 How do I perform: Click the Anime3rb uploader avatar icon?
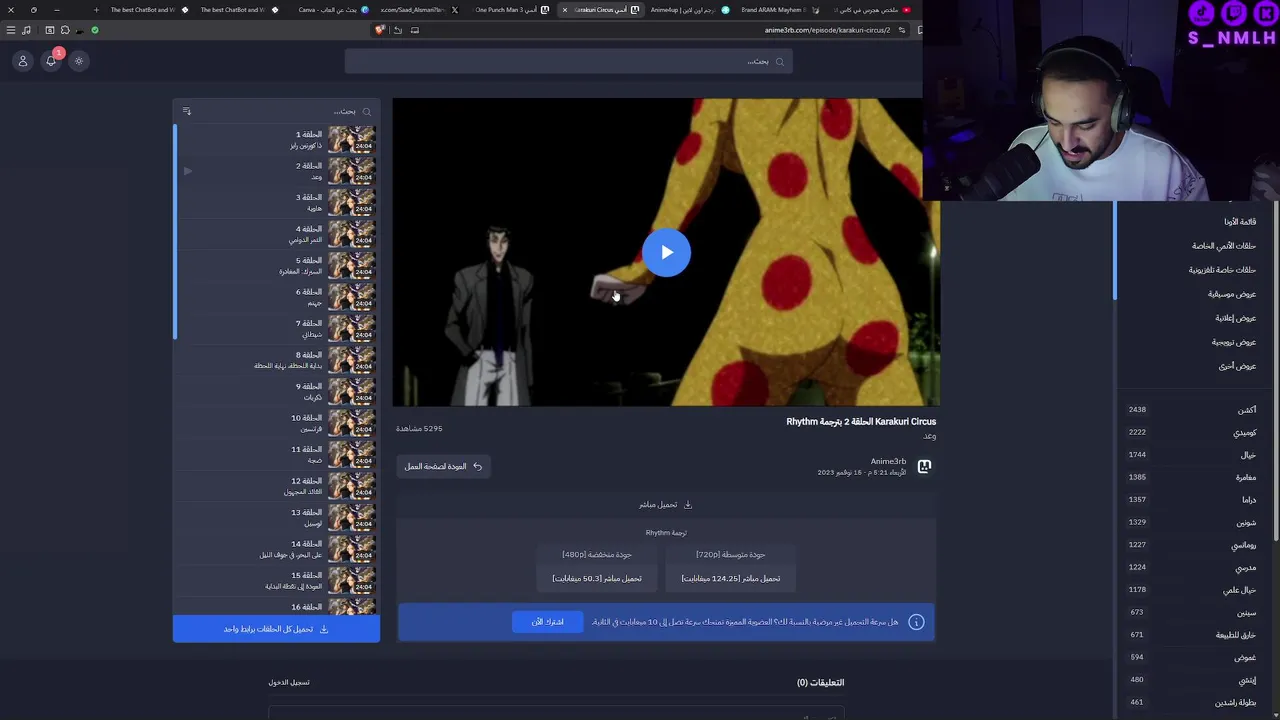[x=924, y=466]
